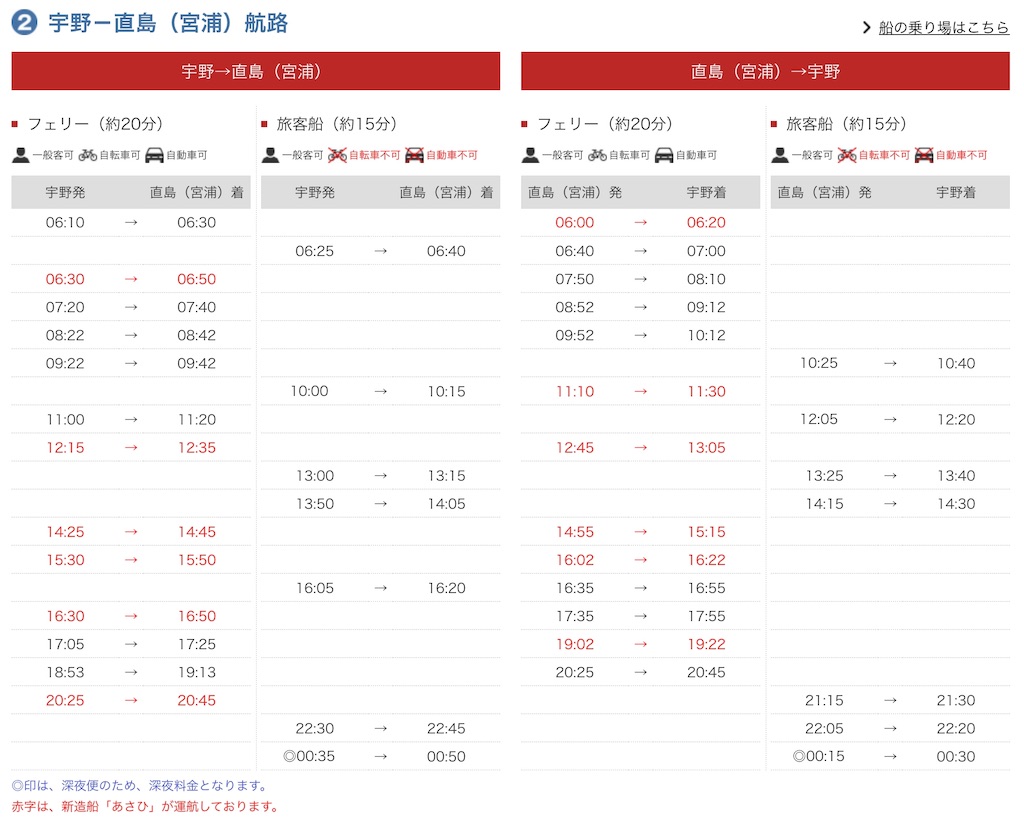Click crossed-out bicycle icon under Naoshima-departure passenger boat
Viewport: 1024px width, 823px height.
847,155
